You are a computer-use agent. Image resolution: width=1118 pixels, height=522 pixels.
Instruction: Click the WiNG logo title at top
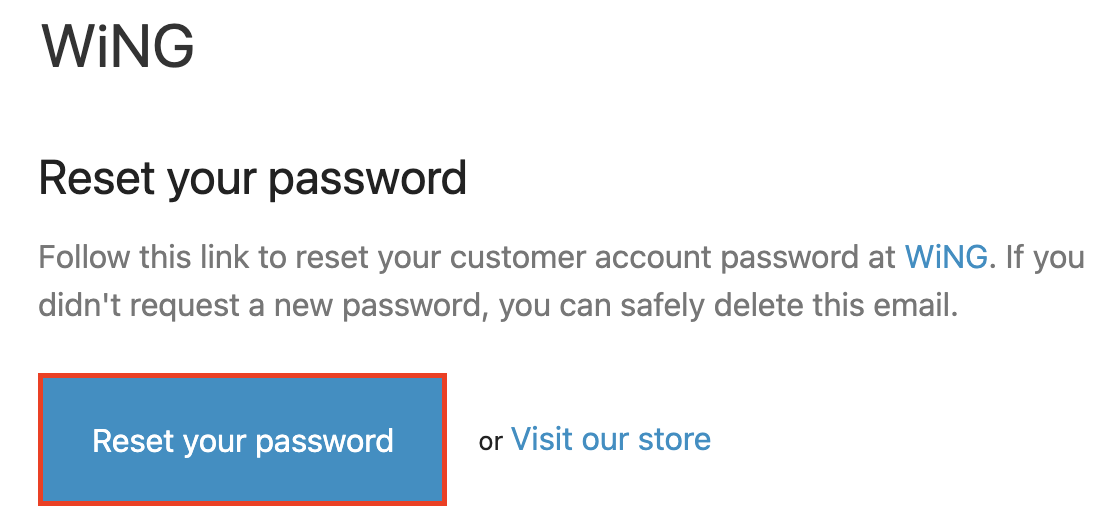click(x=118, y=46)
